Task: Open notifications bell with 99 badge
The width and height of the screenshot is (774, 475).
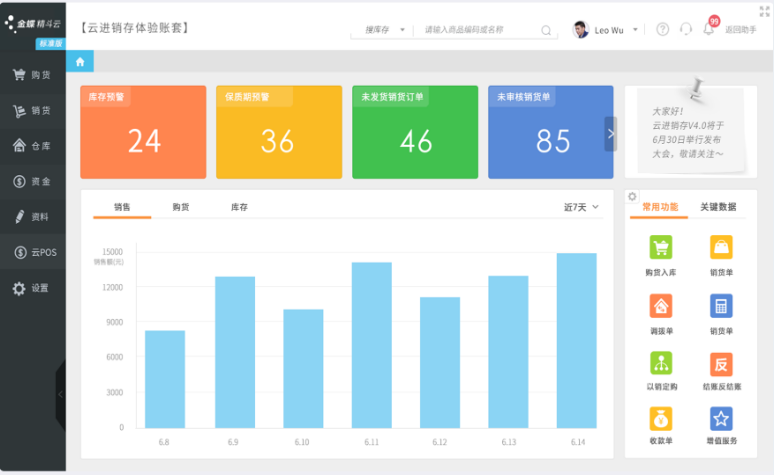Action: click(709, 28)
